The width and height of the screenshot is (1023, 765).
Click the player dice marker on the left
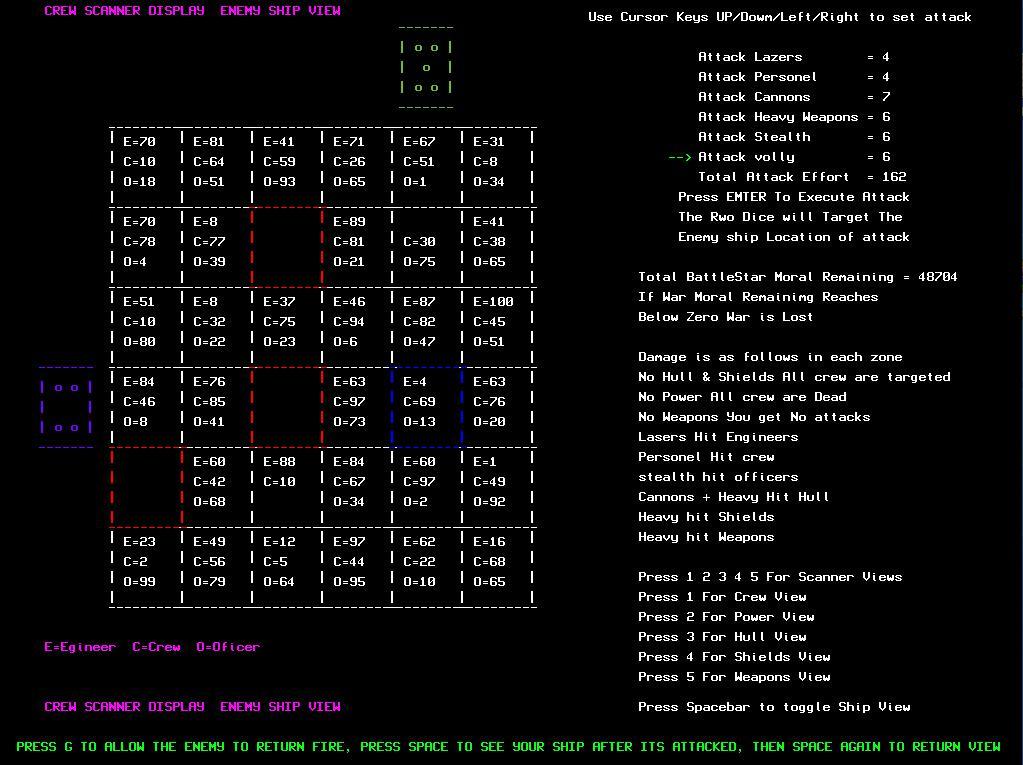point(65,405)
